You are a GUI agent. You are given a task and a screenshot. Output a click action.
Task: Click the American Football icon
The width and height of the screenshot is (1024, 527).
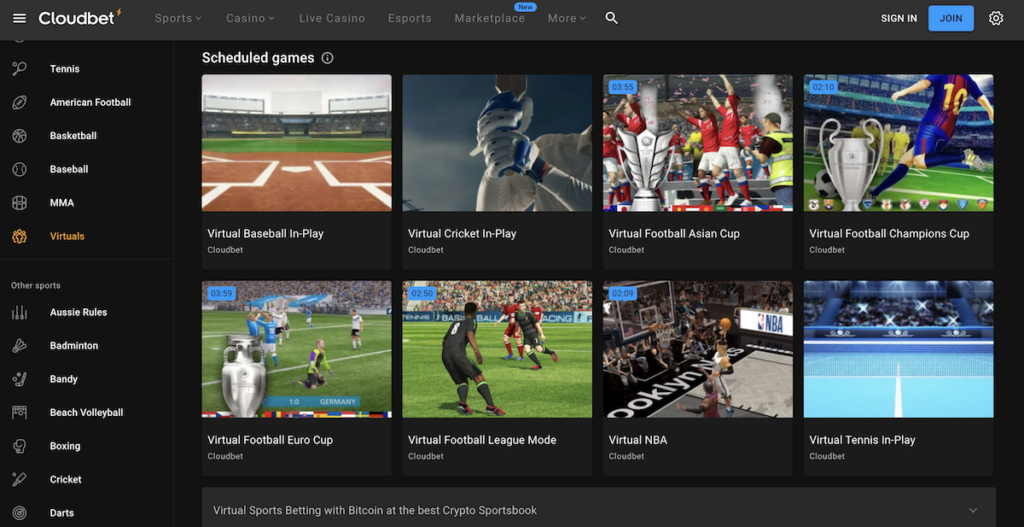coord(20,103)
